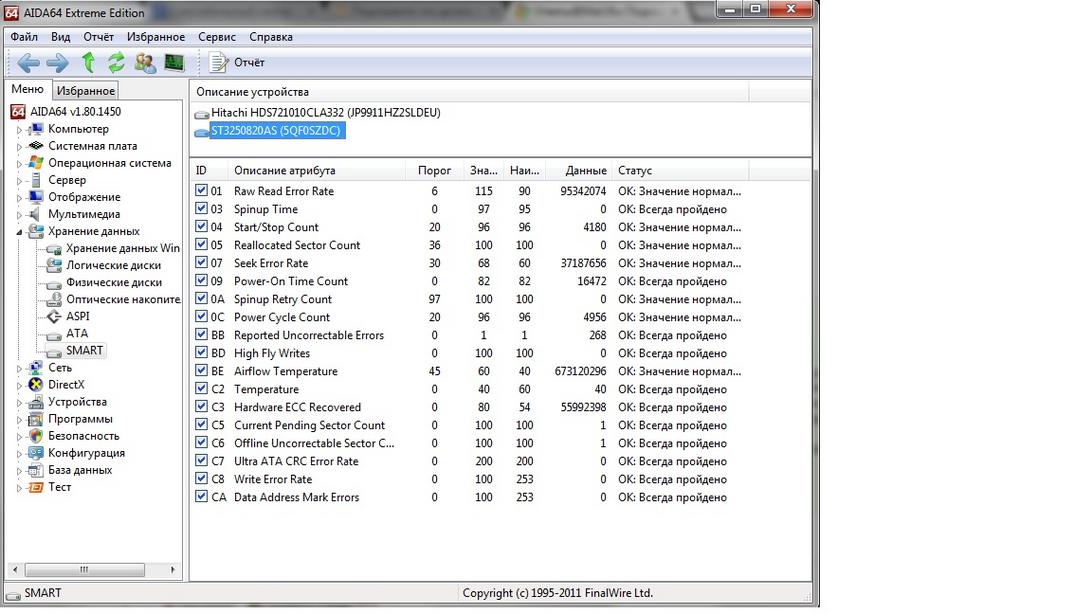The image size is (1092, 614).
Task: Uncheck the Raw Read Error Rate checkbox
Action: 201,190
